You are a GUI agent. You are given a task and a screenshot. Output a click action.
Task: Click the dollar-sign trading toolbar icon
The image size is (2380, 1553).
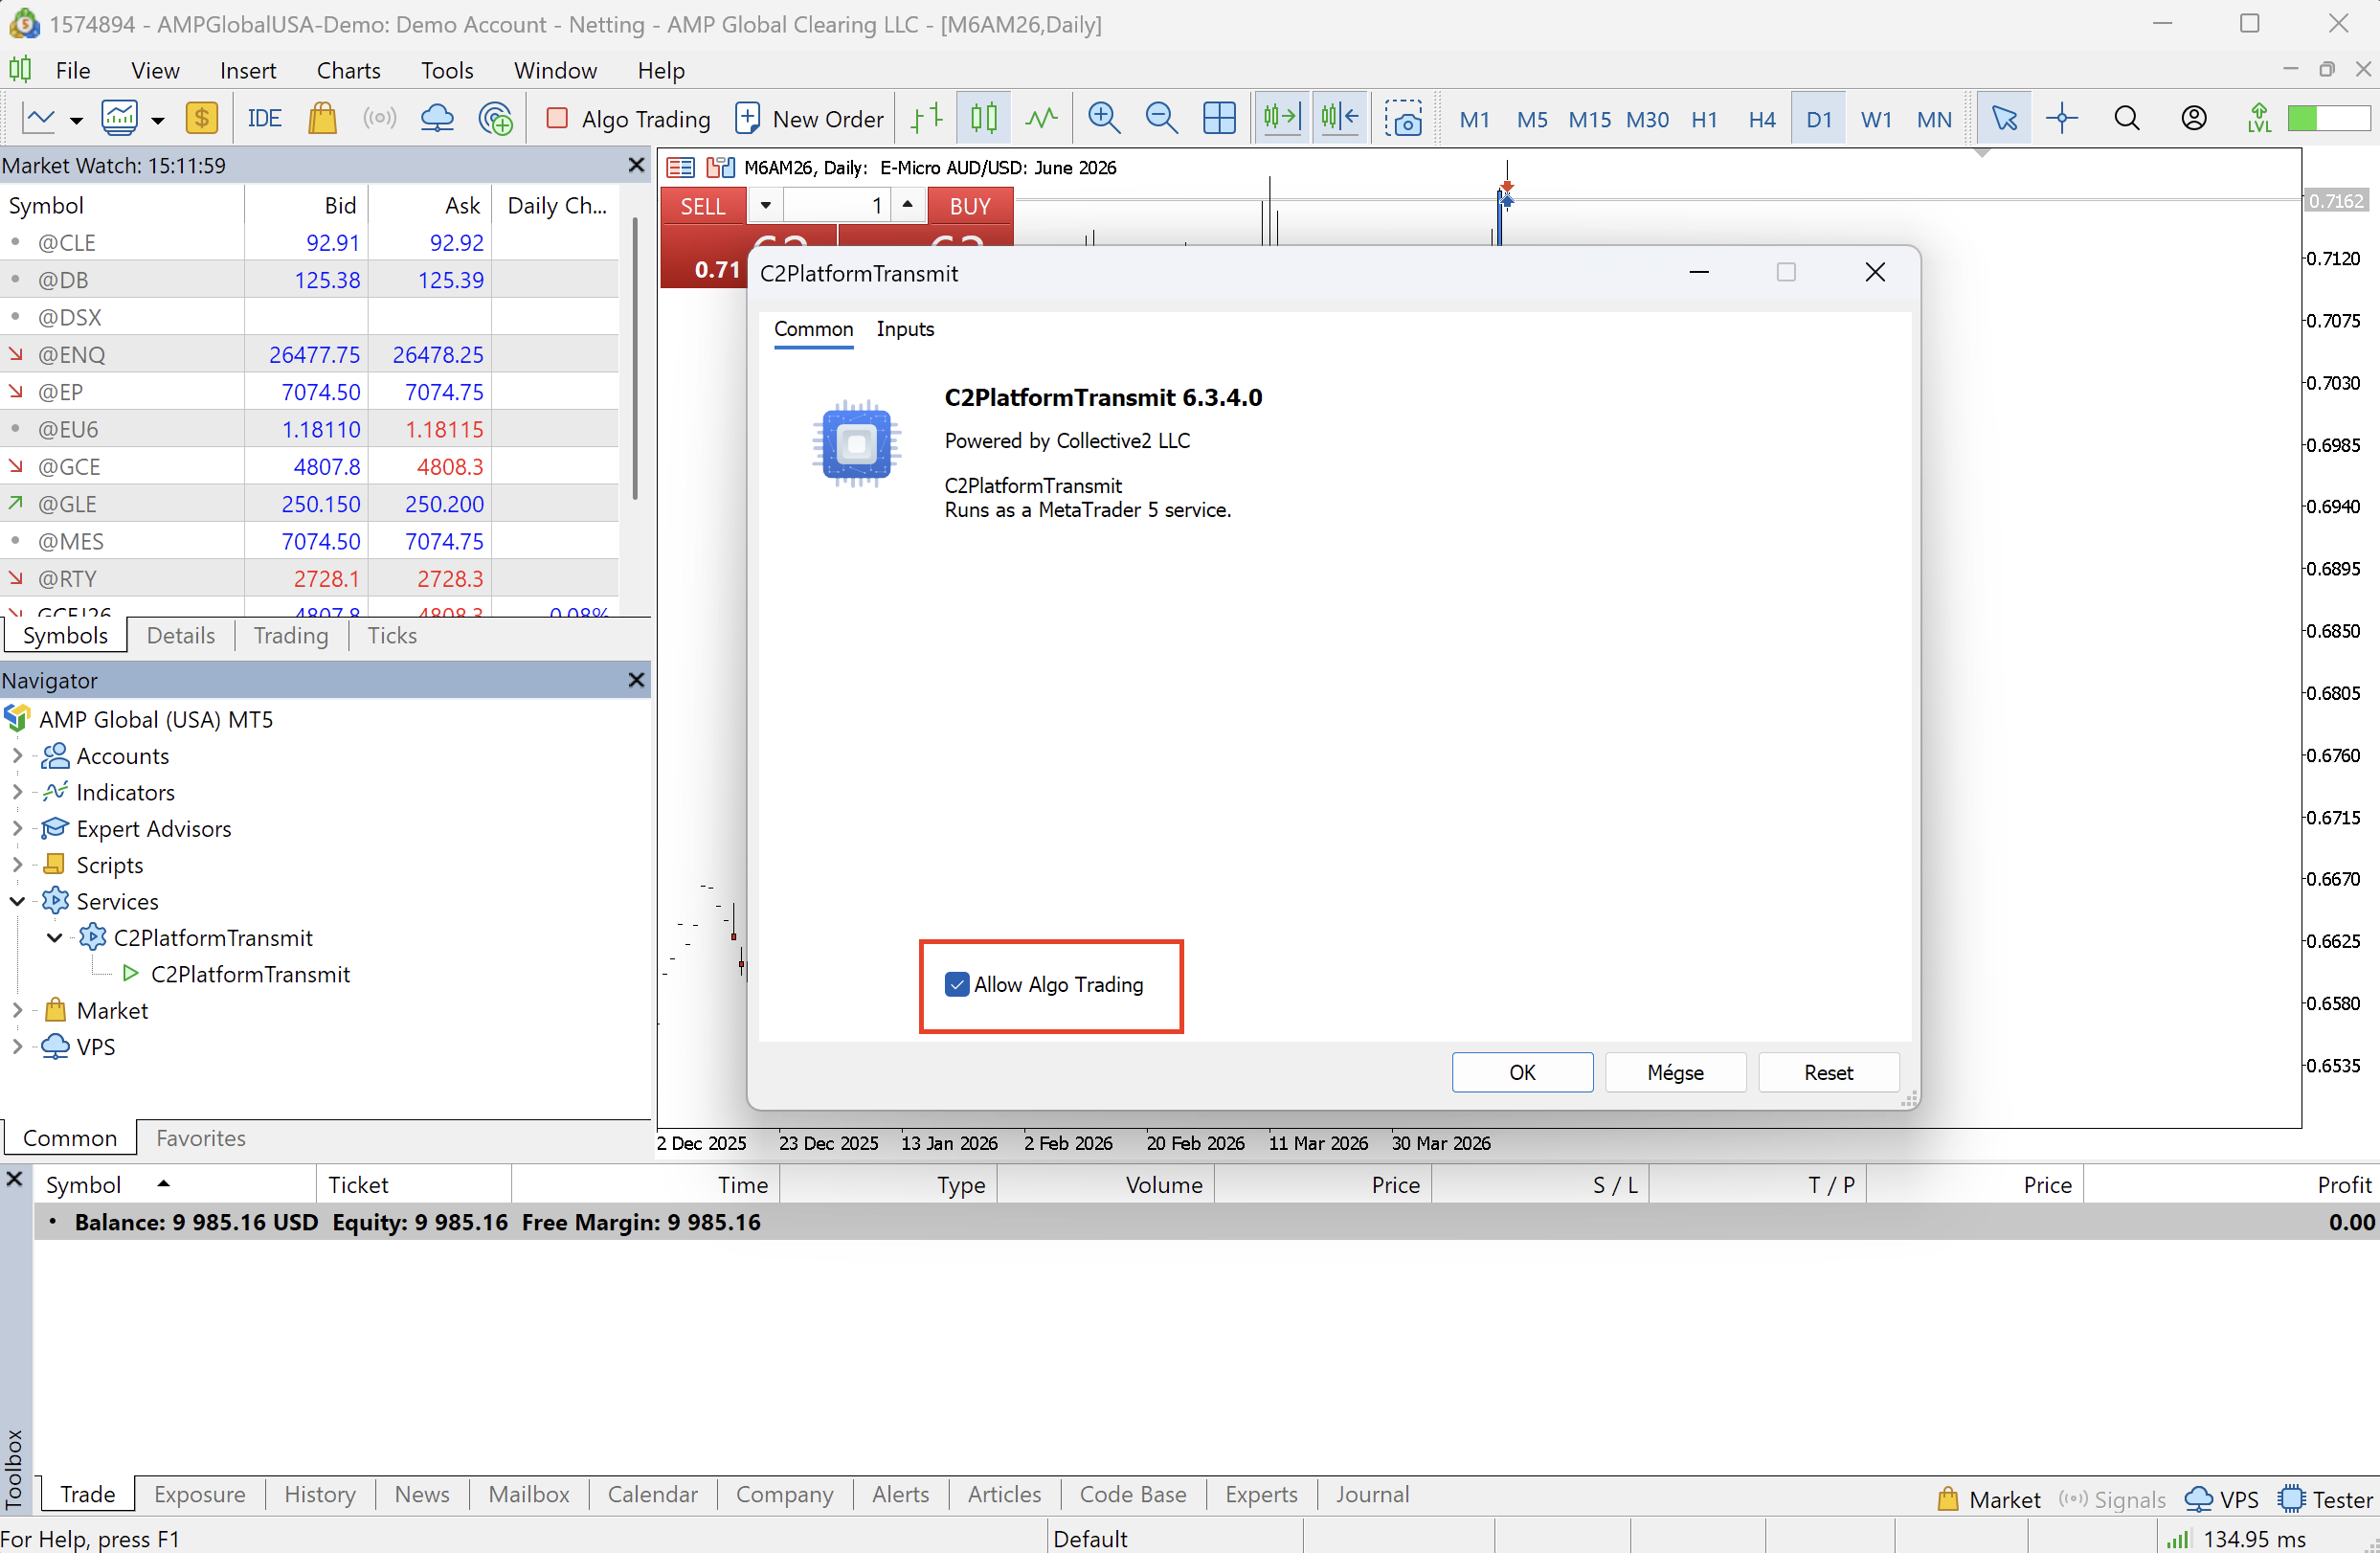tap(201, 119)
